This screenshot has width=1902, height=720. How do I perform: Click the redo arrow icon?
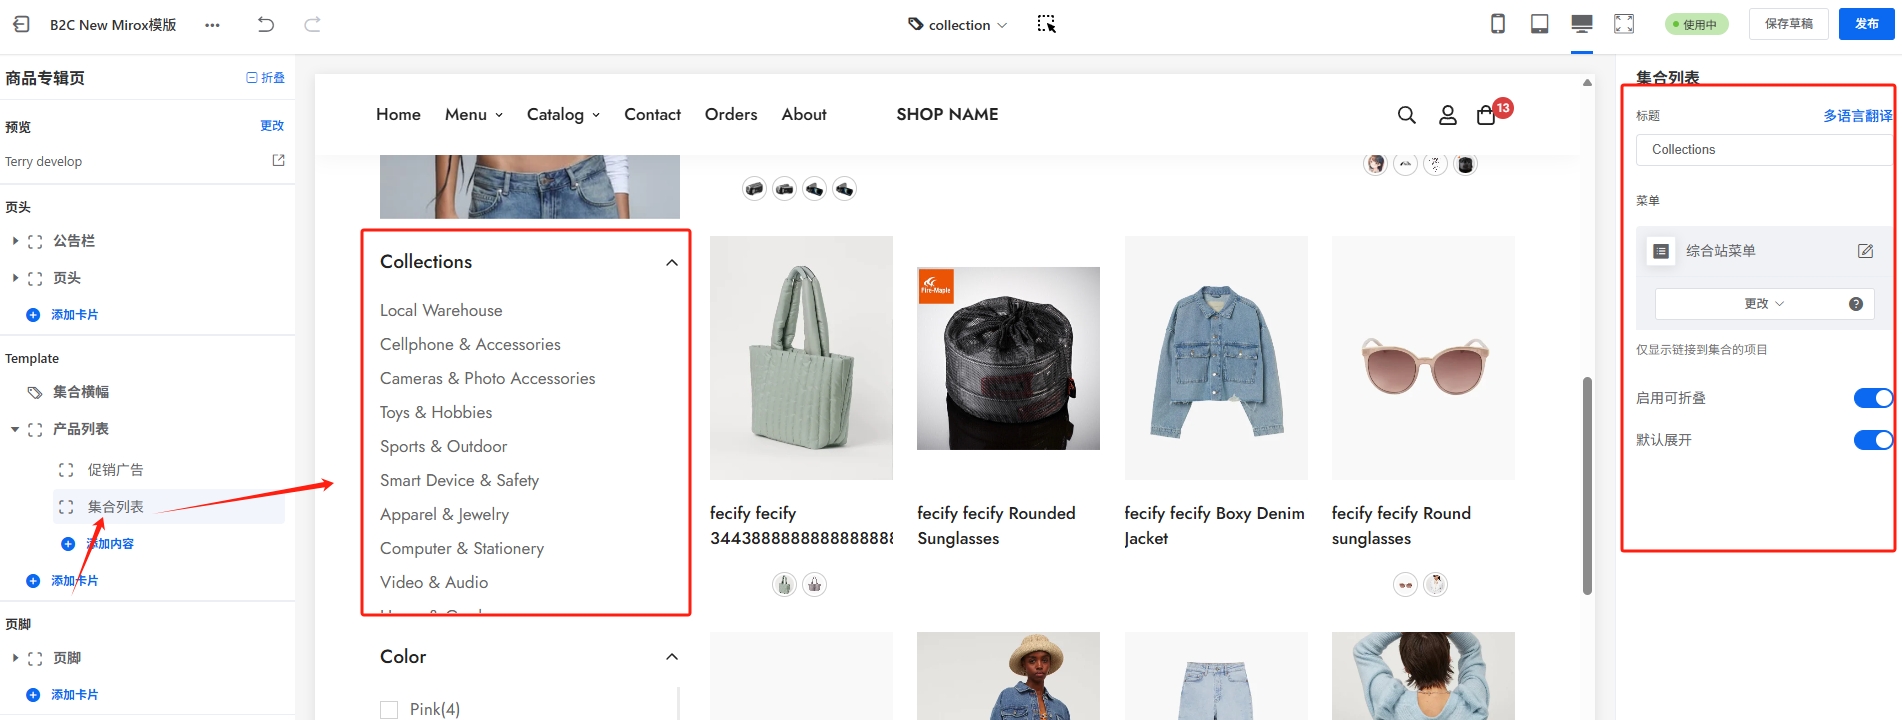pos(312,25)
